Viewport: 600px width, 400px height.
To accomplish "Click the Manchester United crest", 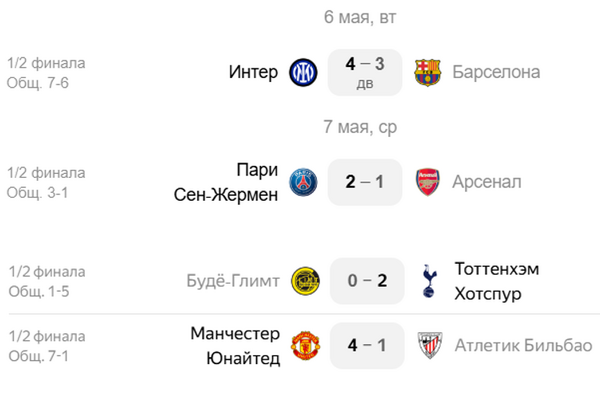I will [x=305, y=346].
